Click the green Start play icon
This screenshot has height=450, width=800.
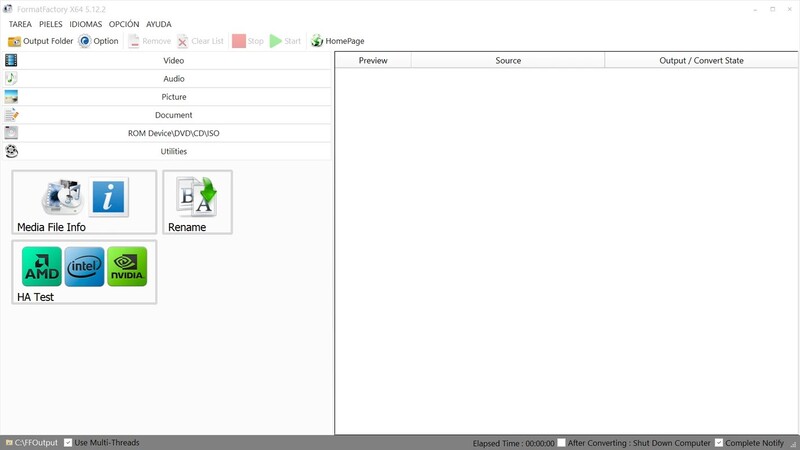click(x=276, y=41)
